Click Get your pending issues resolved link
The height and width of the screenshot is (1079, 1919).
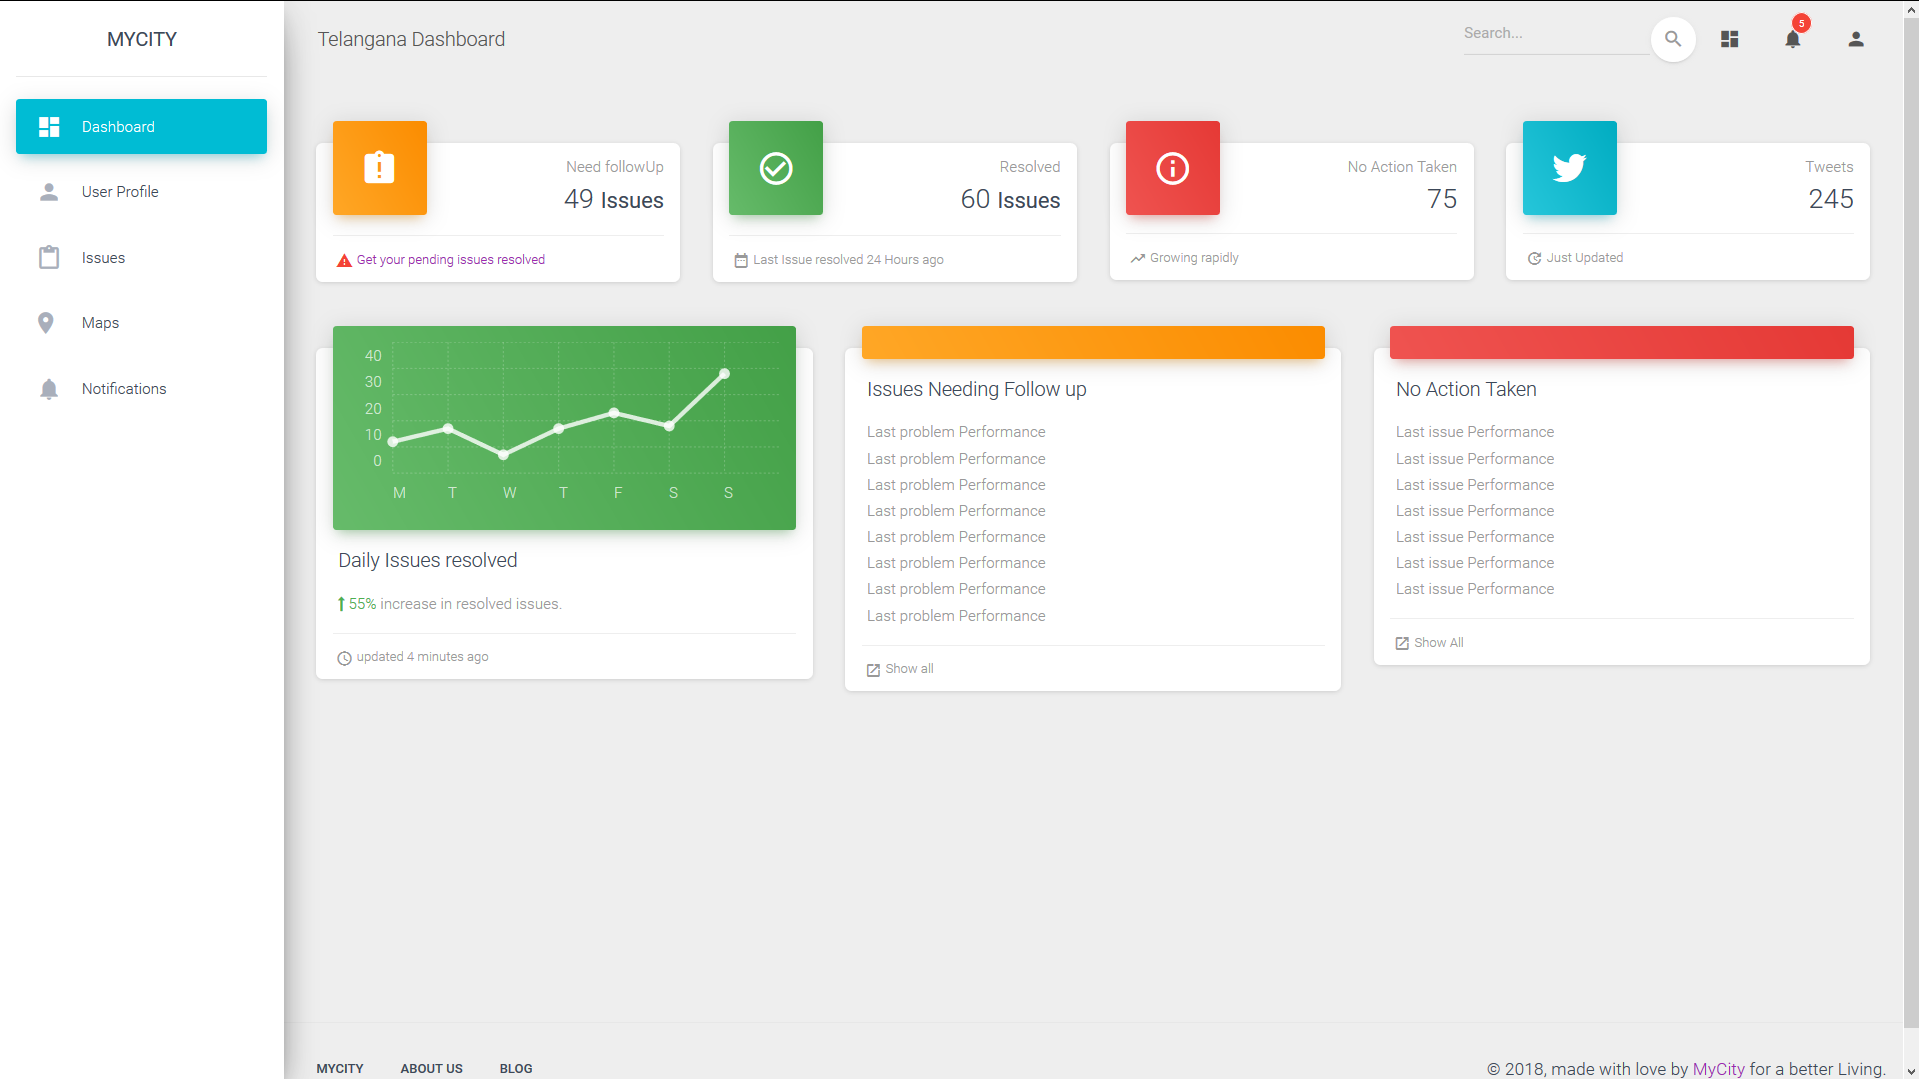(x=450, y=260)
